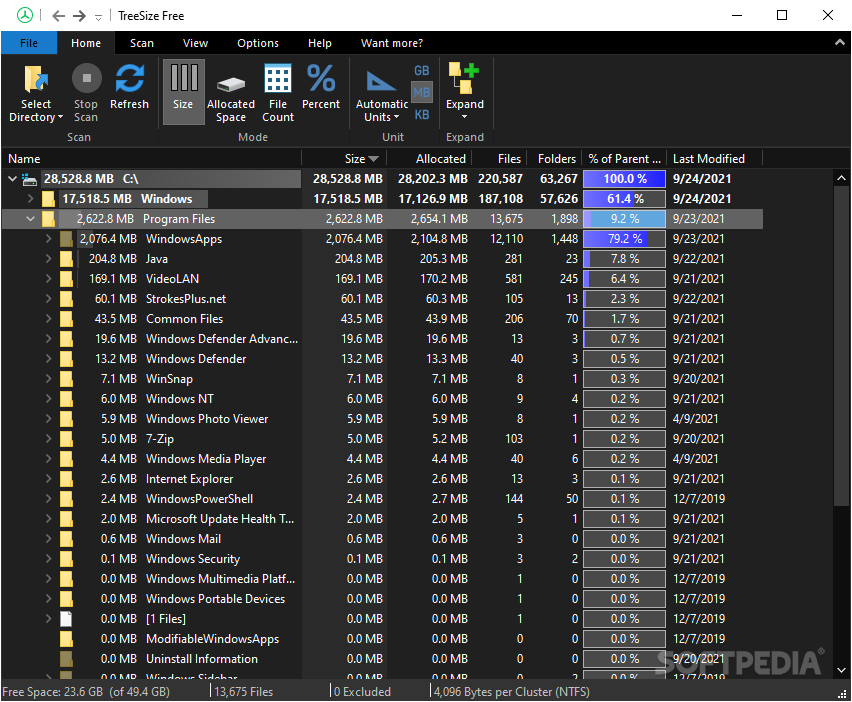The image size is (852, 702).
Task: Click the [1 Files] file icon
Action: [66, 619]
